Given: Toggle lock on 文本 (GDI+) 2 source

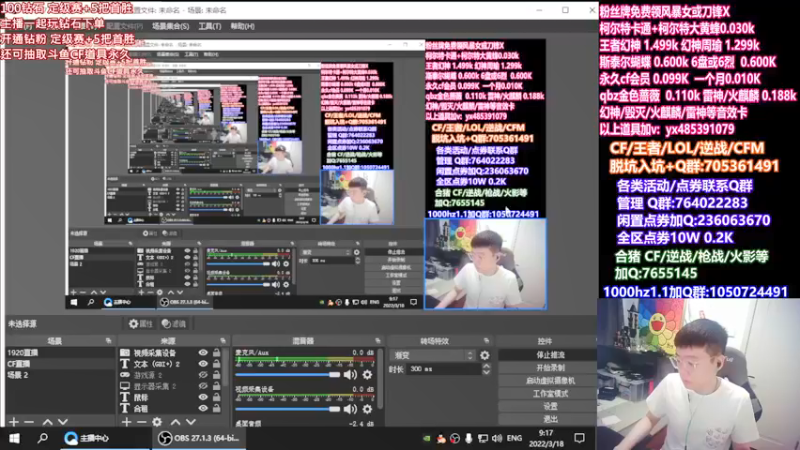Looking at the screenshot, I should (x=217, y=364).
